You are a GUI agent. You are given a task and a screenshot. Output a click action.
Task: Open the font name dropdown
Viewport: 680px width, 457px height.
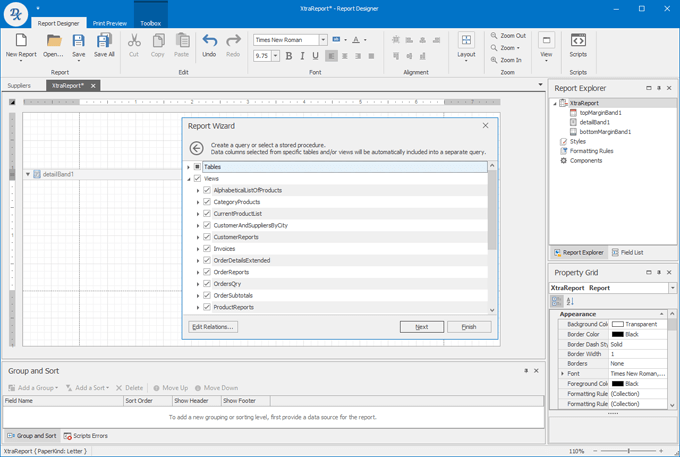(x=323, y=40)
